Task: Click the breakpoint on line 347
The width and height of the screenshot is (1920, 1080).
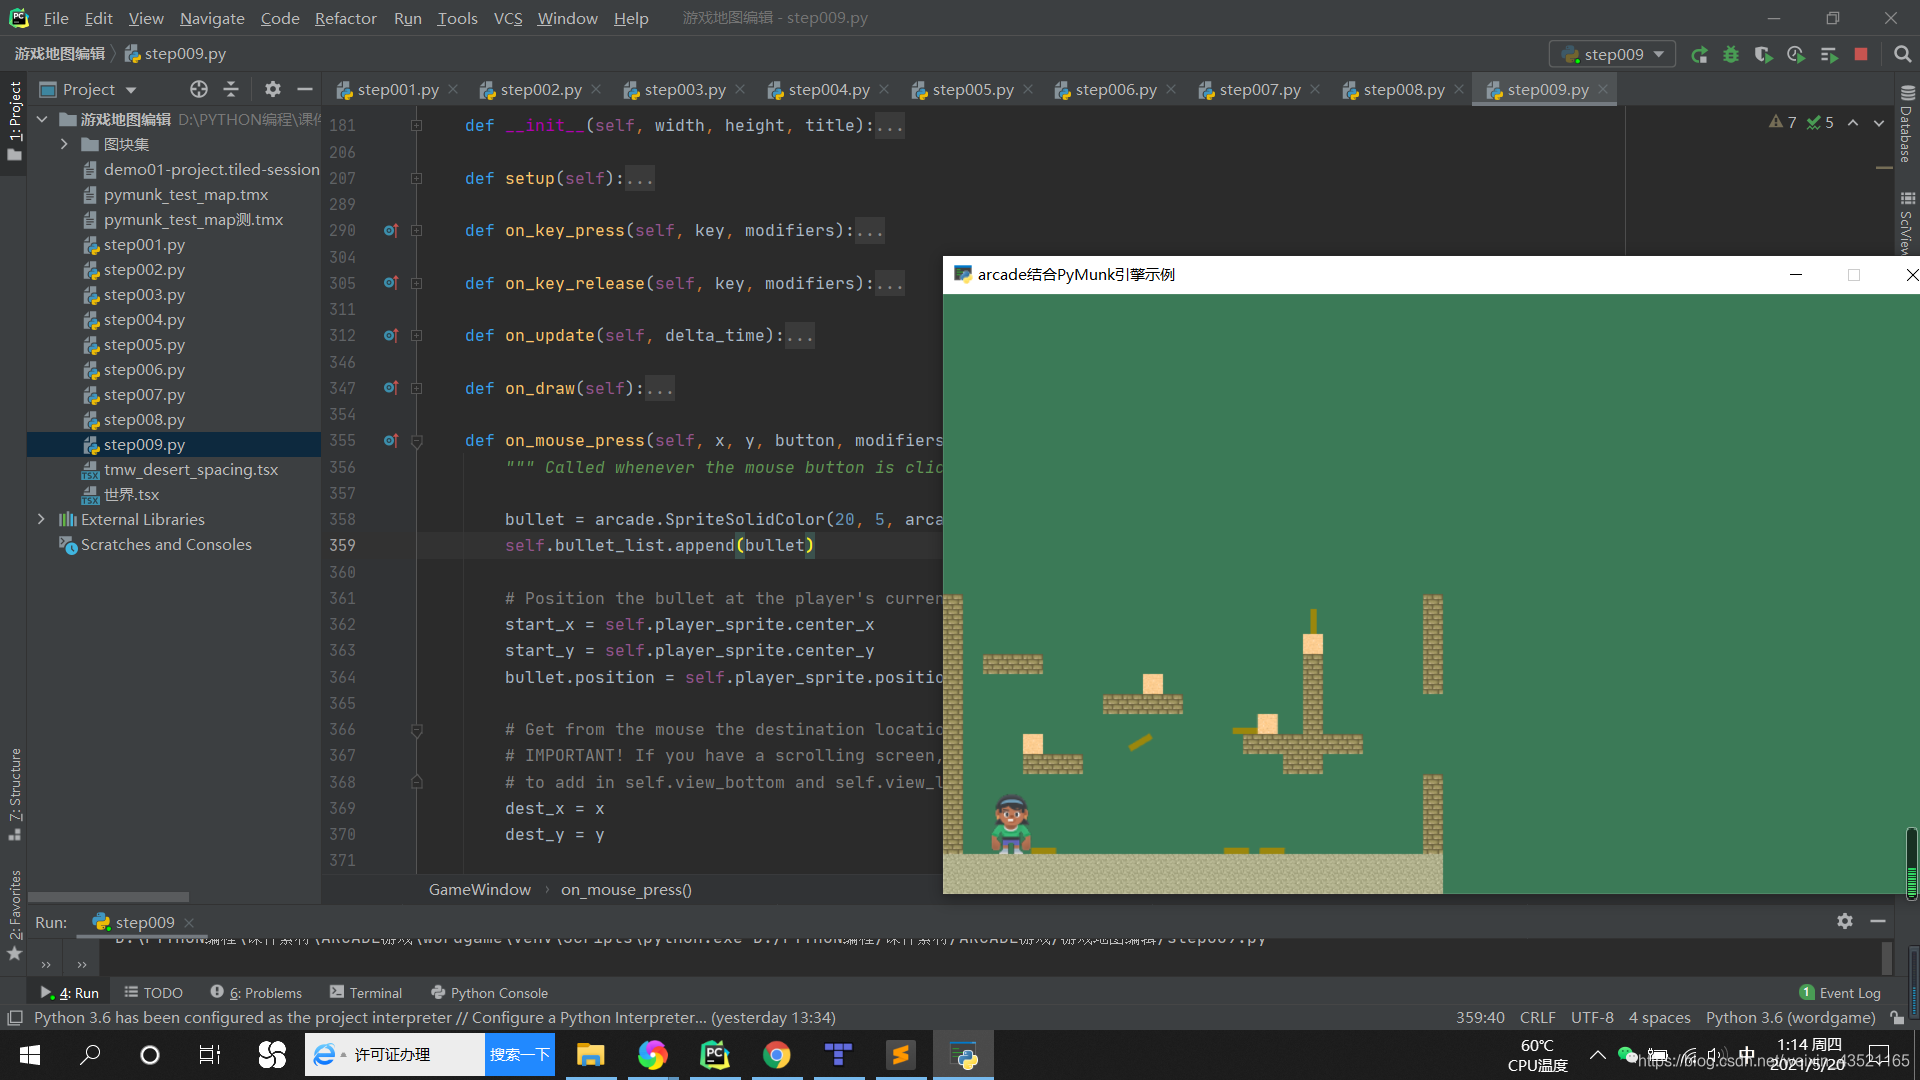Action: 388,388
